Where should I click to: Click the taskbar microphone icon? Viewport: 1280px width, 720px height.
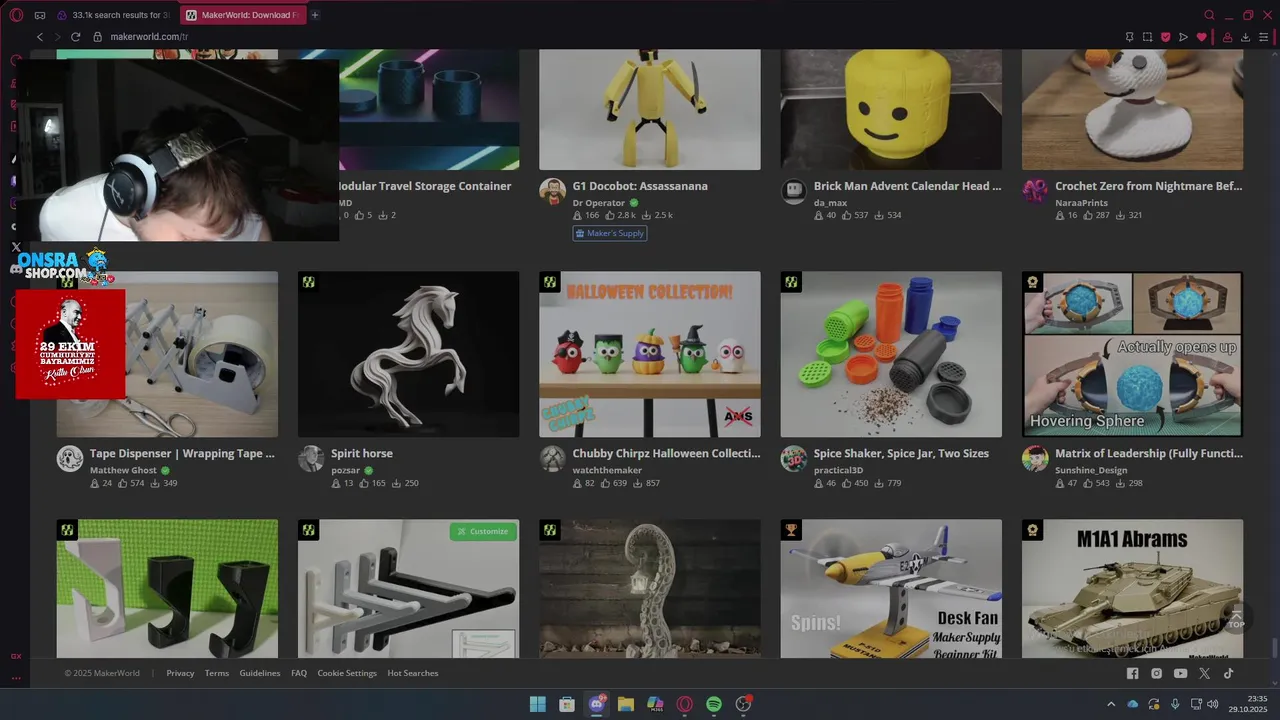pyautogui.click(x=1175, y=704)
